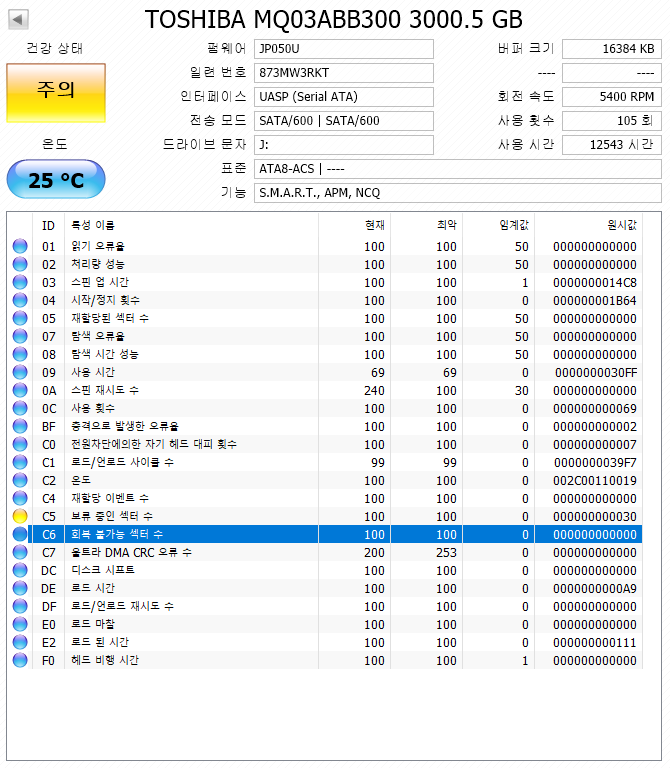Click the 원시값 column header

click(589, 225)
